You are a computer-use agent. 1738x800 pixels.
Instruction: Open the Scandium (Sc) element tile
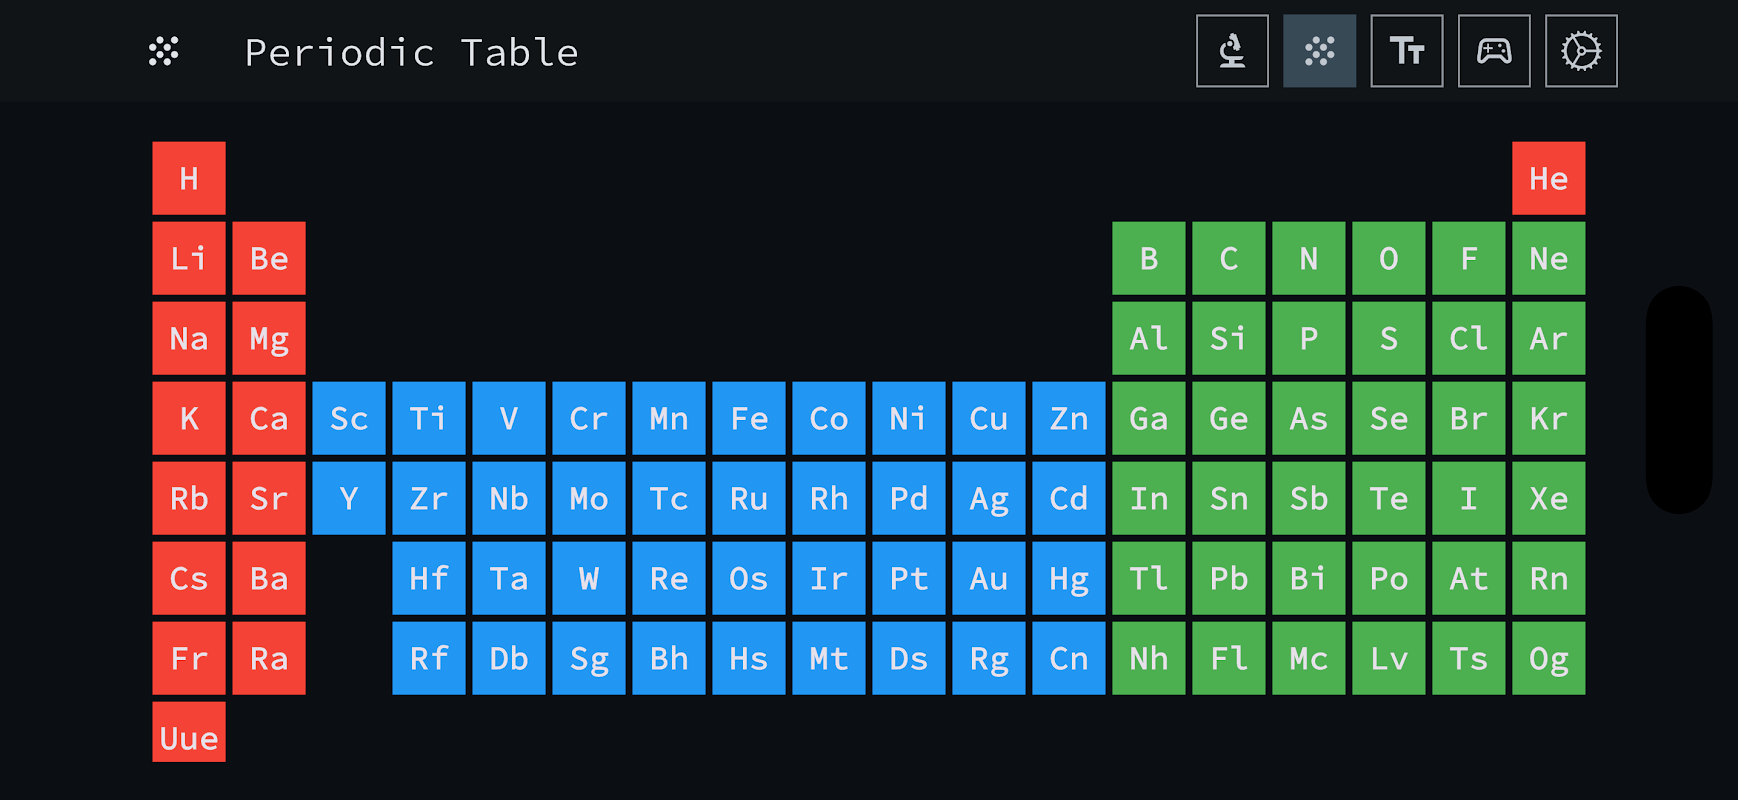(349, 419)
